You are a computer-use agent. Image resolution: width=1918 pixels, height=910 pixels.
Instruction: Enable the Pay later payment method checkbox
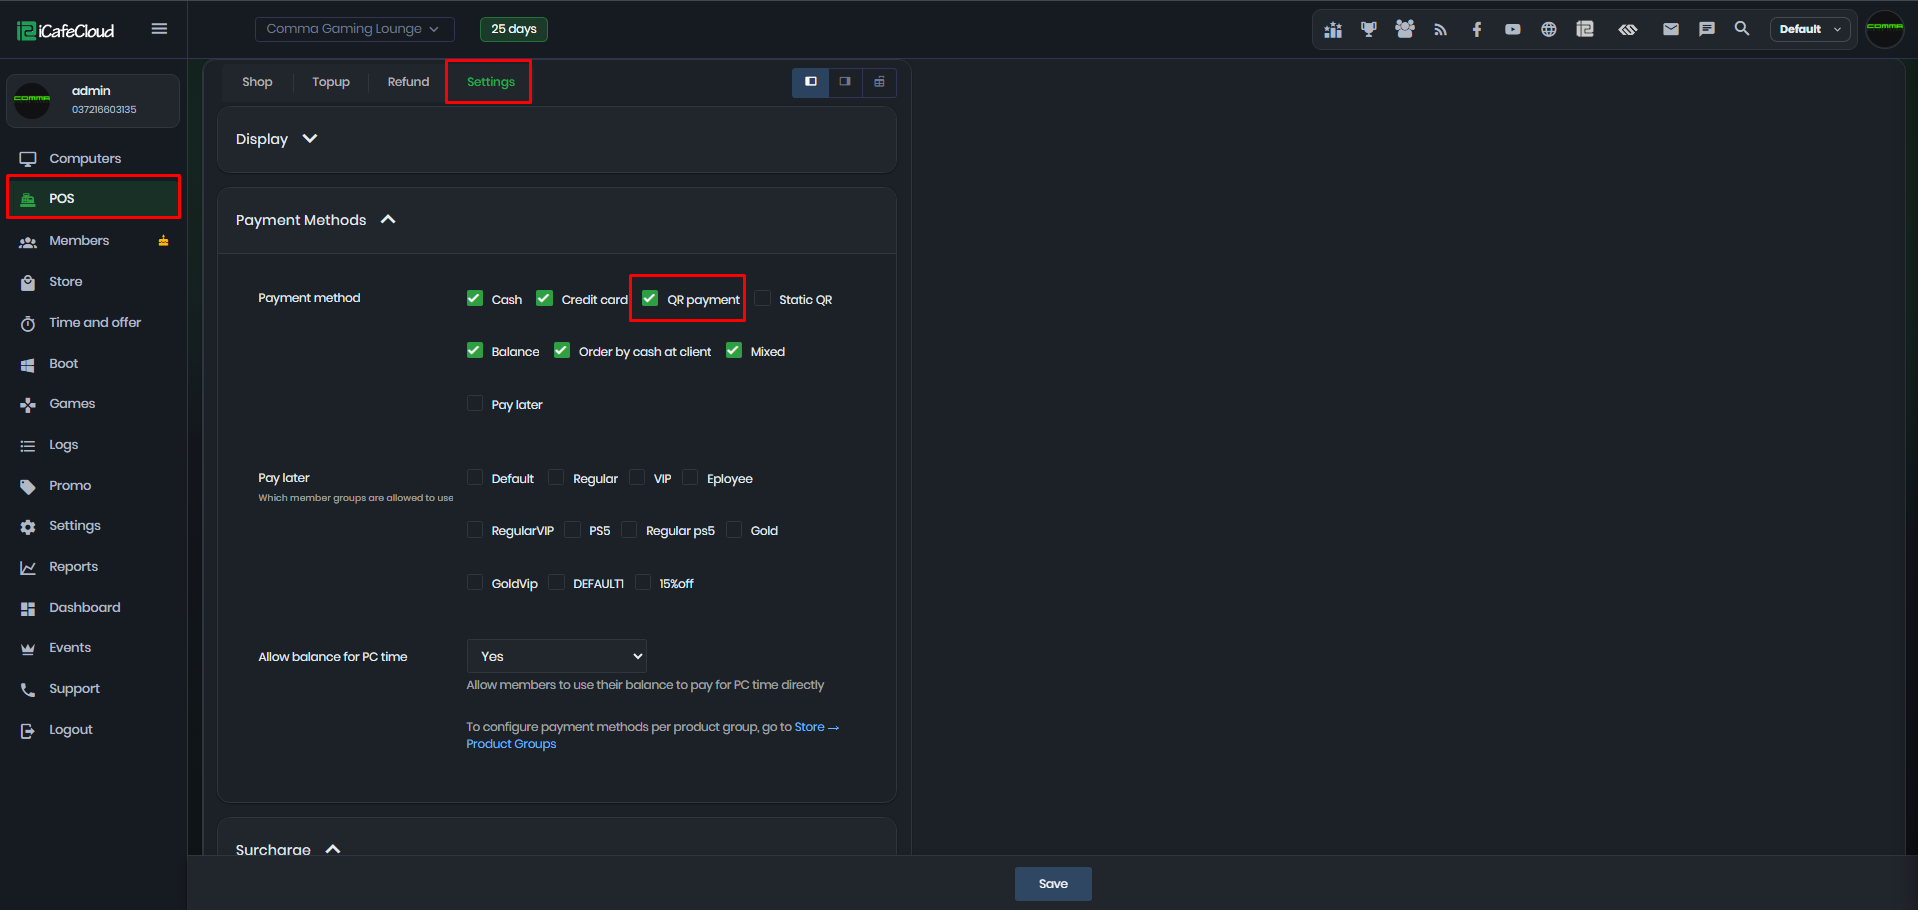(x=475, y=403)
